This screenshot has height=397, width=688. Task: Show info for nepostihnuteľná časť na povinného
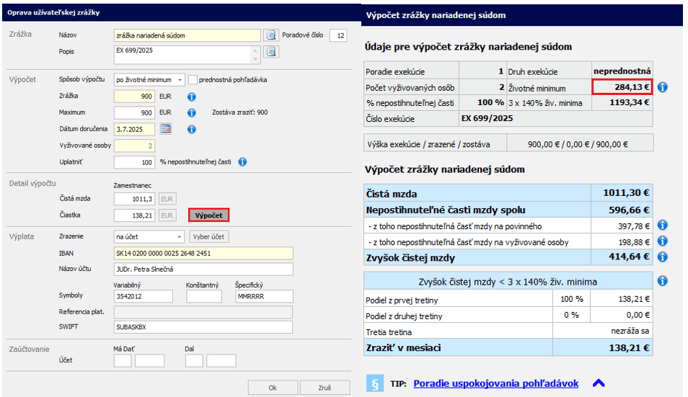click(663, 225)
